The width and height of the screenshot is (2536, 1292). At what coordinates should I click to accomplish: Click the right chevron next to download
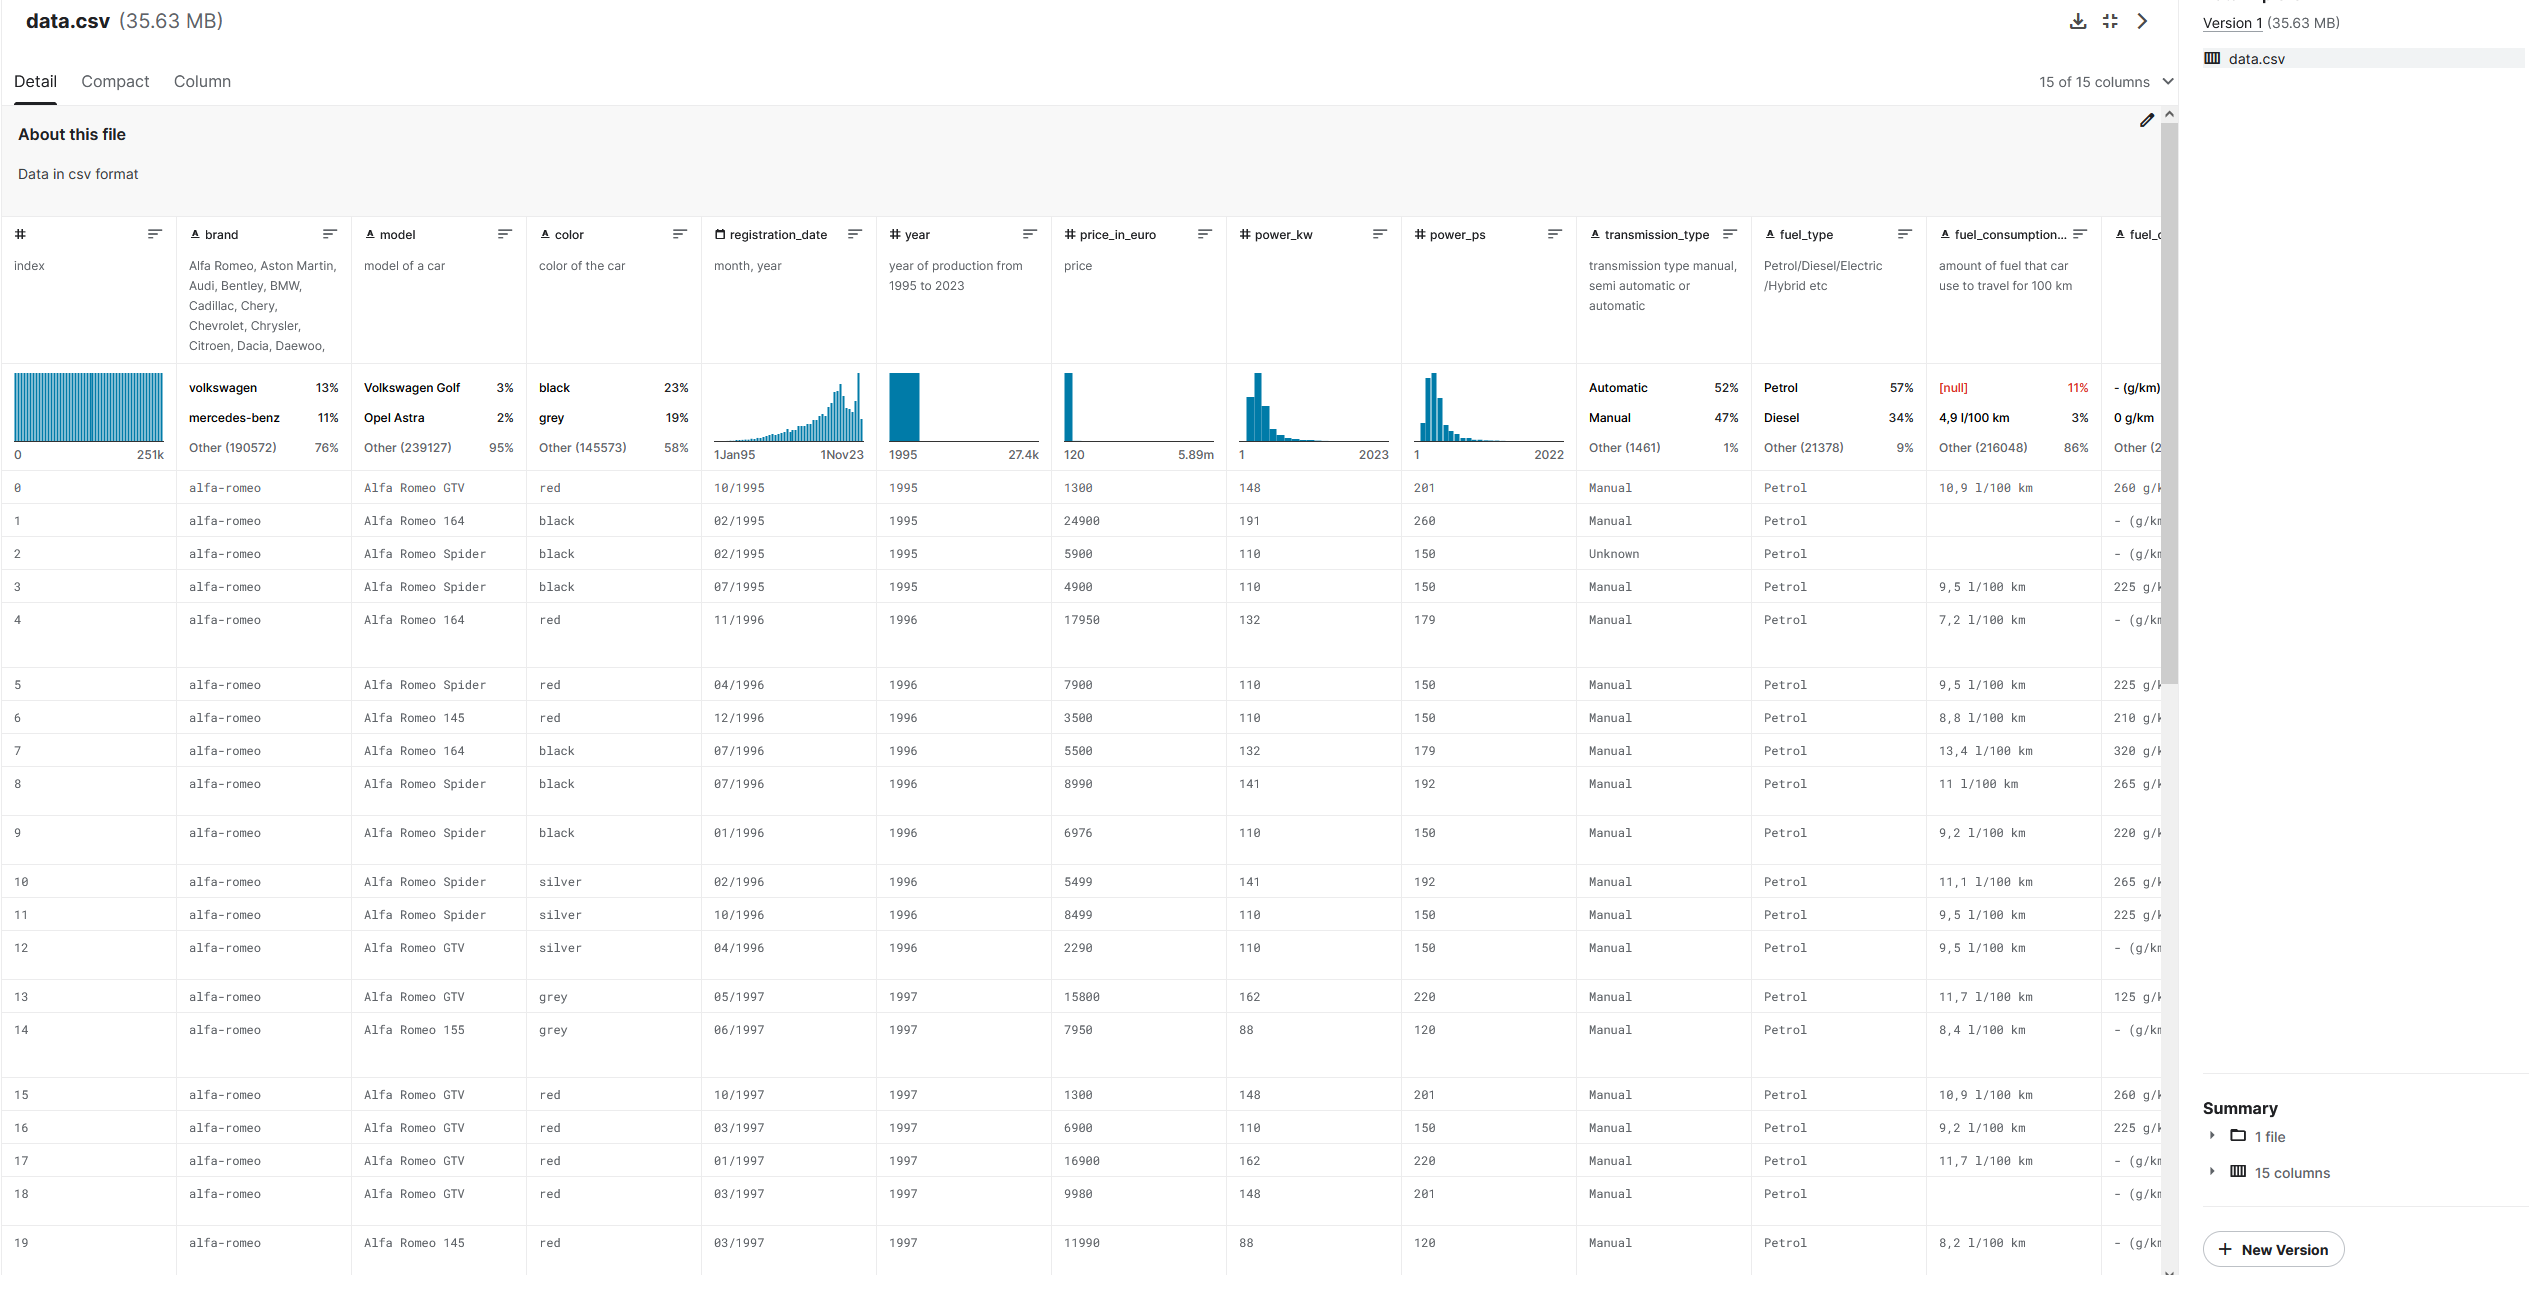click(2142, 21)
